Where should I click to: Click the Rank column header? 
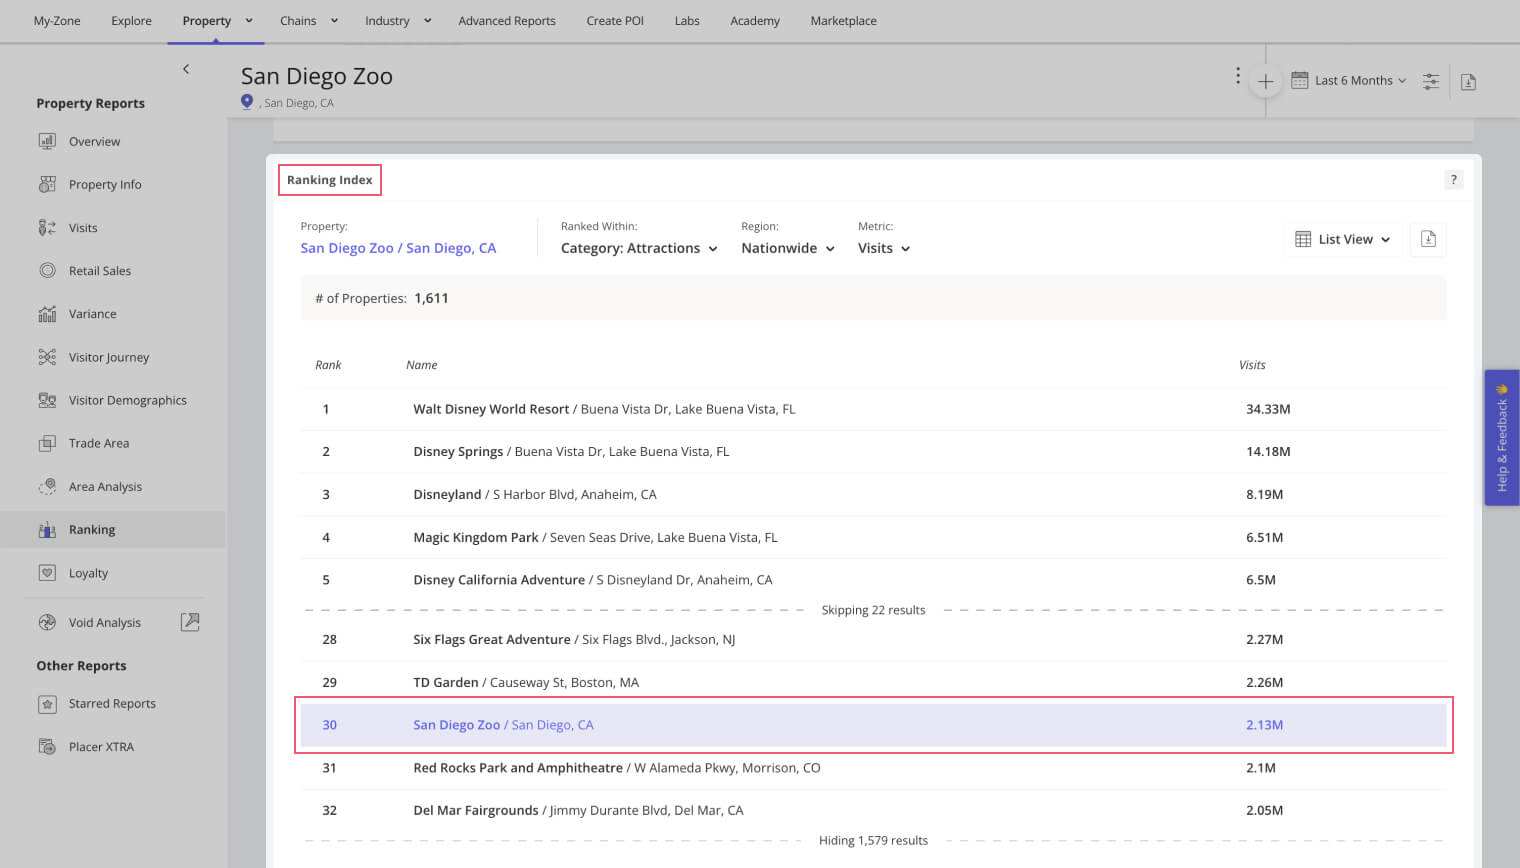[328, 365]
